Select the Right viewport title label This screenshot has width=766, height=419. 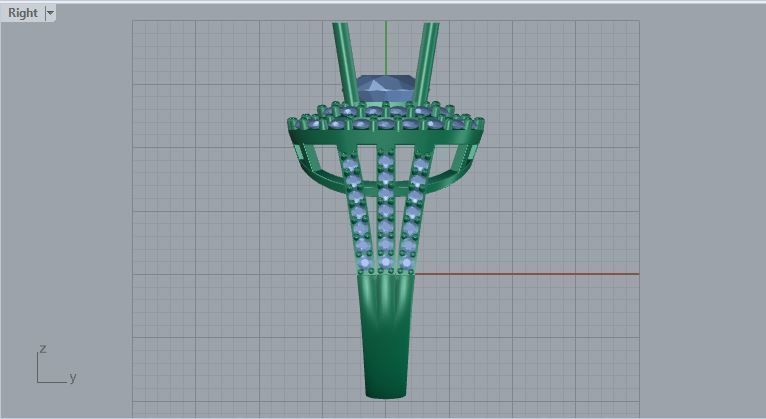pos(22,13)
